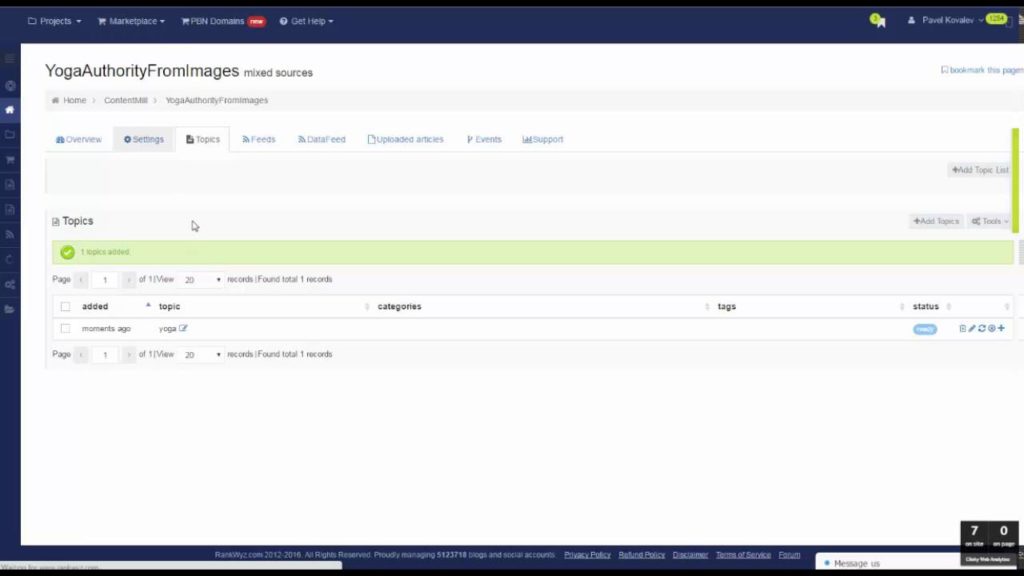The width and height of the screenshot is (1024, 576).
Task: Open the sidebar dashboard circle icon
Action: (x=10, y=86)
